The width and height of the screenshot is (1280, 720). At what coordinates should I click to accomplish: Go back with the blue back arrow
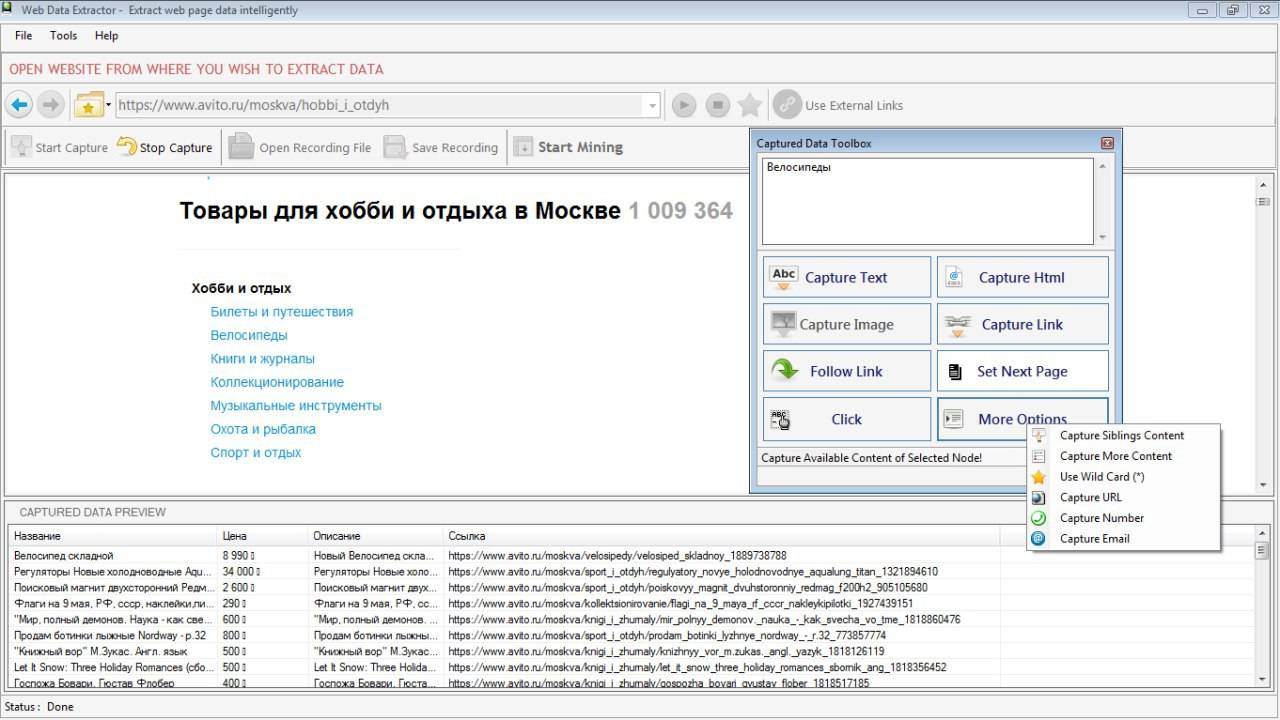[x=19, y=105]
